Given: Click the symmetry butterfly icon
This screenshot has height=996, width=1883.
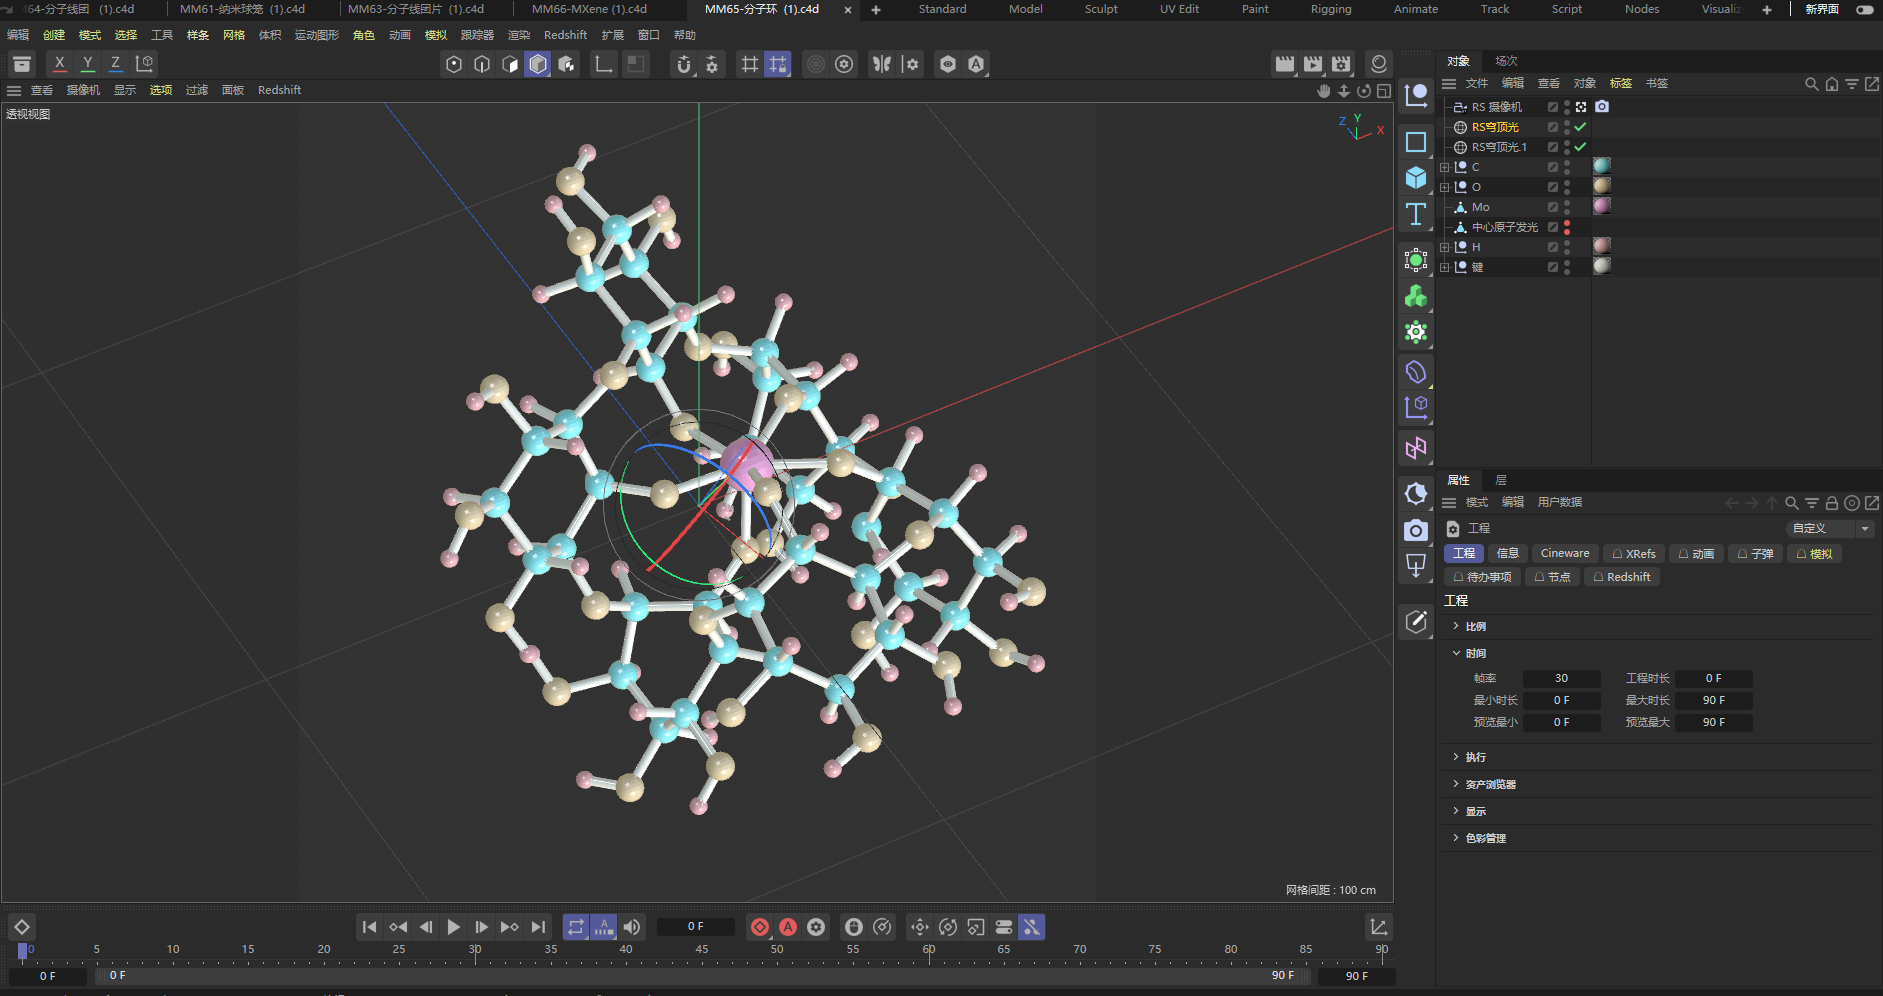Looking at the screenshot, I should (x=881, y=64).
